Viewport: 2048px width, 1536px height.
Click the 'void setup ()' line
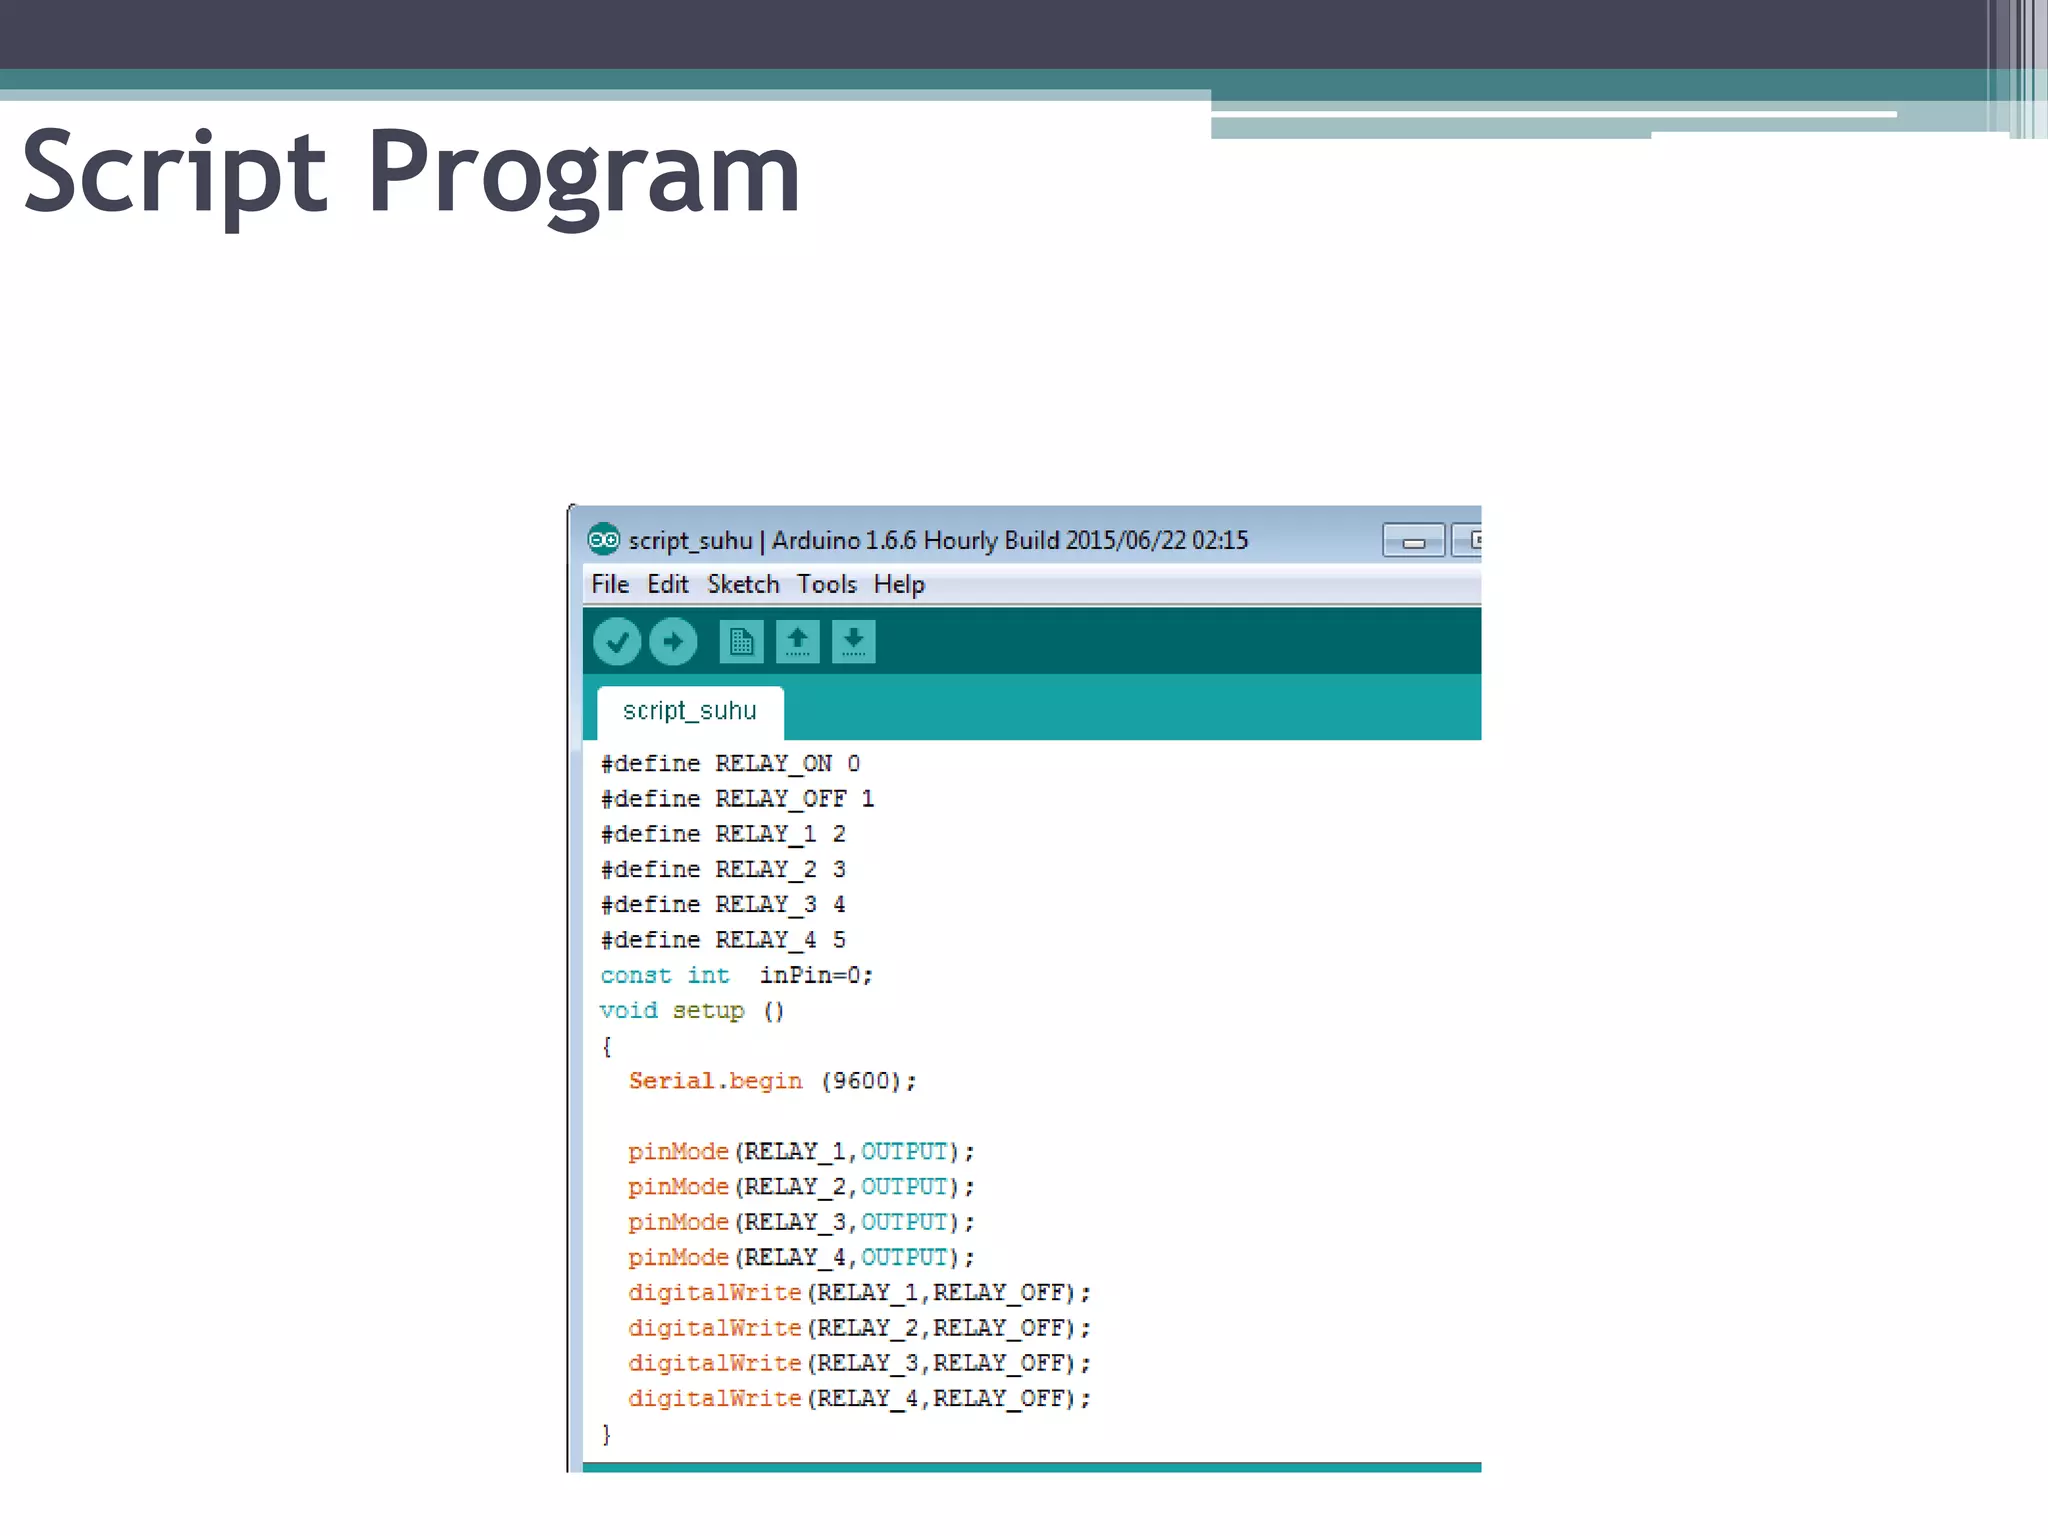pos(692,1011)
